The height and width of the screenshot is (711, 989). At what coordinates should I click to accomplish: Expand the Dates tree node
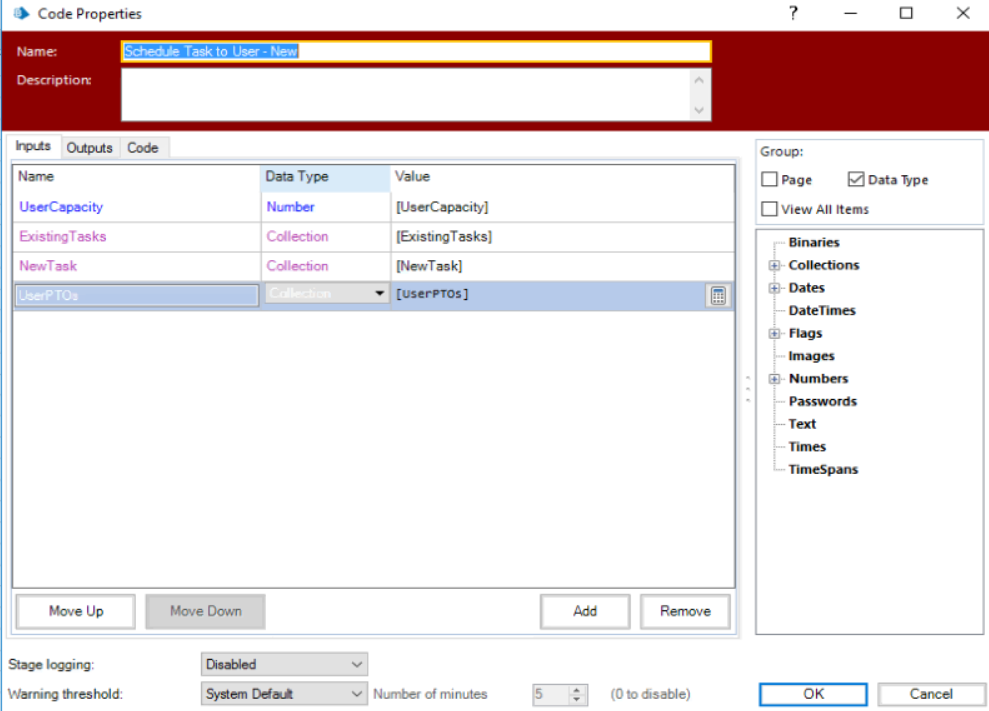[774, 288]
